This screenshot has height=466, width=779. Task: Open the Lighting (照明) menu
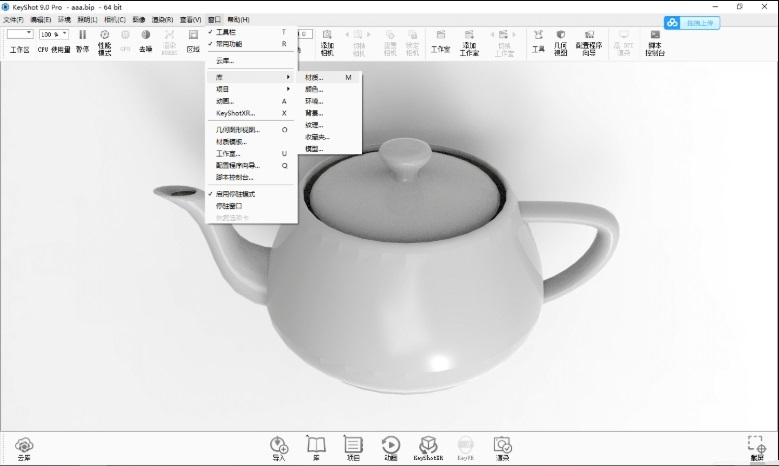pyautogui.click(x=87, y=19)
